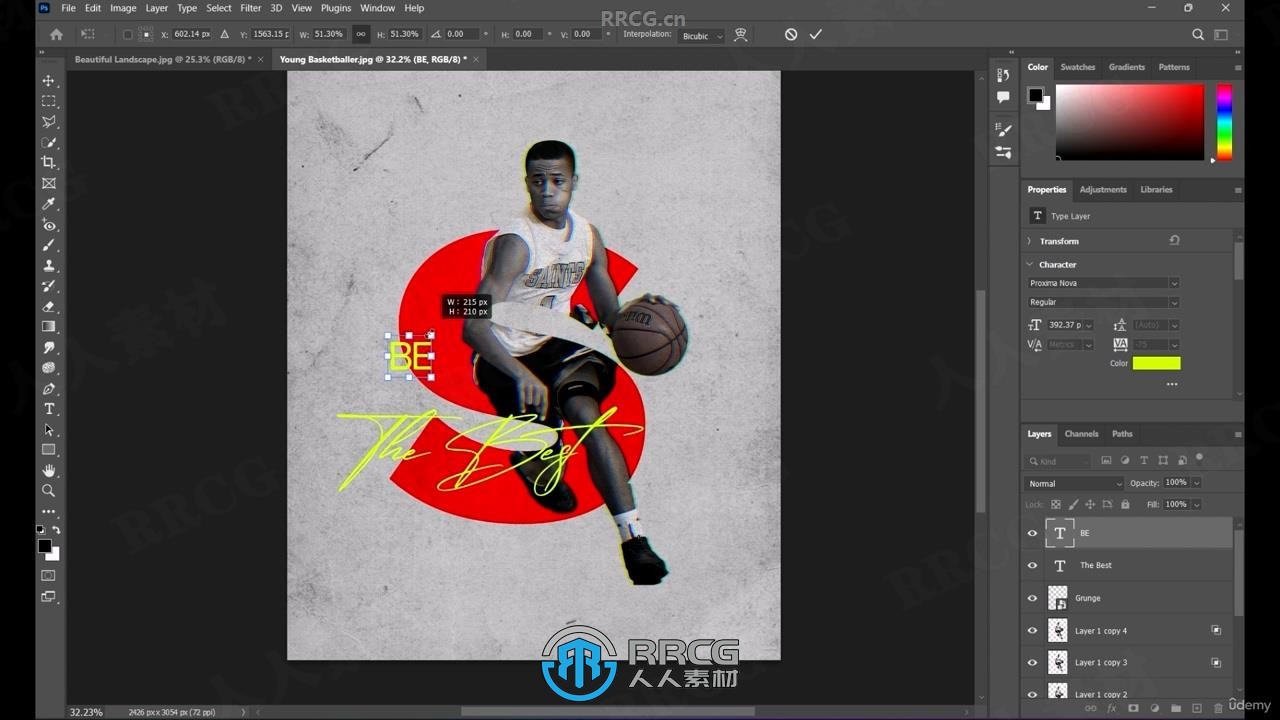1280x720 pixels.
Task: Open the Opacity dropdown arrow
Action: tap(1196, 483)
